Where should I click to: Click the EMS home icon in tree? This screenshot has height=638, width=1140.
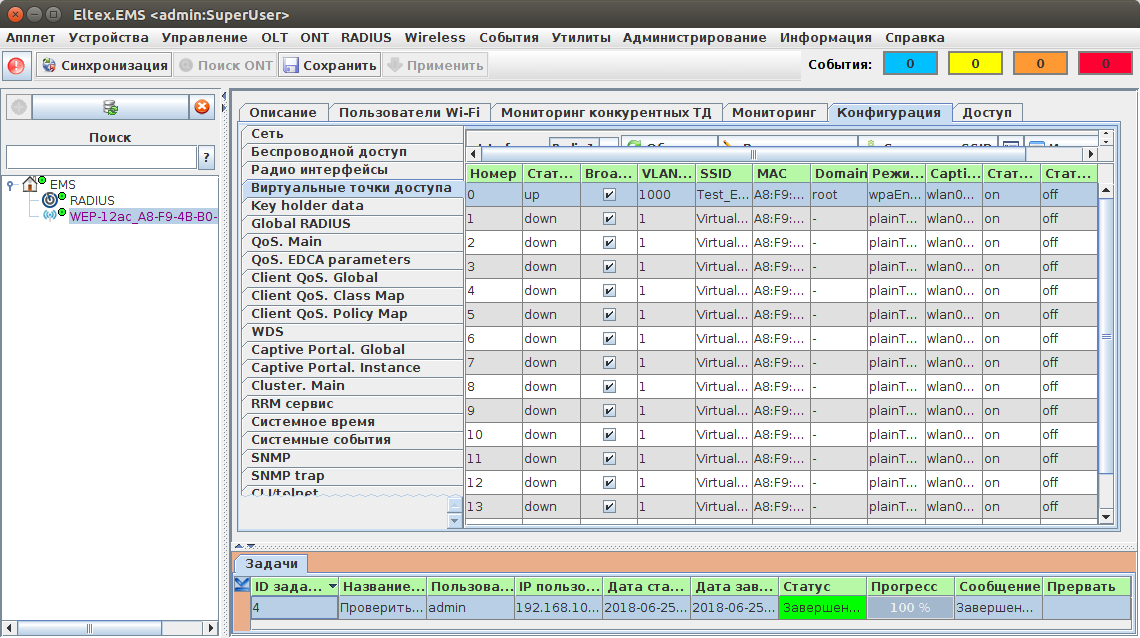30,184
